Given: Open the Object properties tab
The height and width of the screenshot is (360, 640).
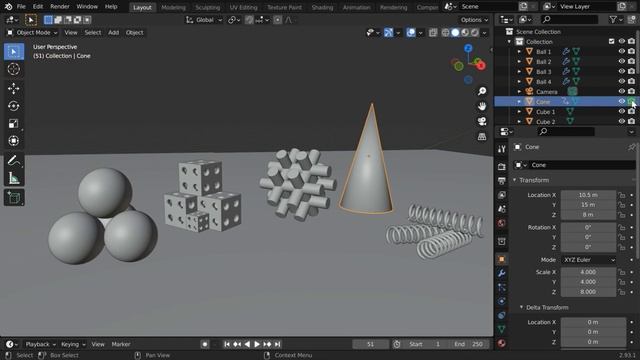Looking at the screenshot, I should (x=502, y=259).
